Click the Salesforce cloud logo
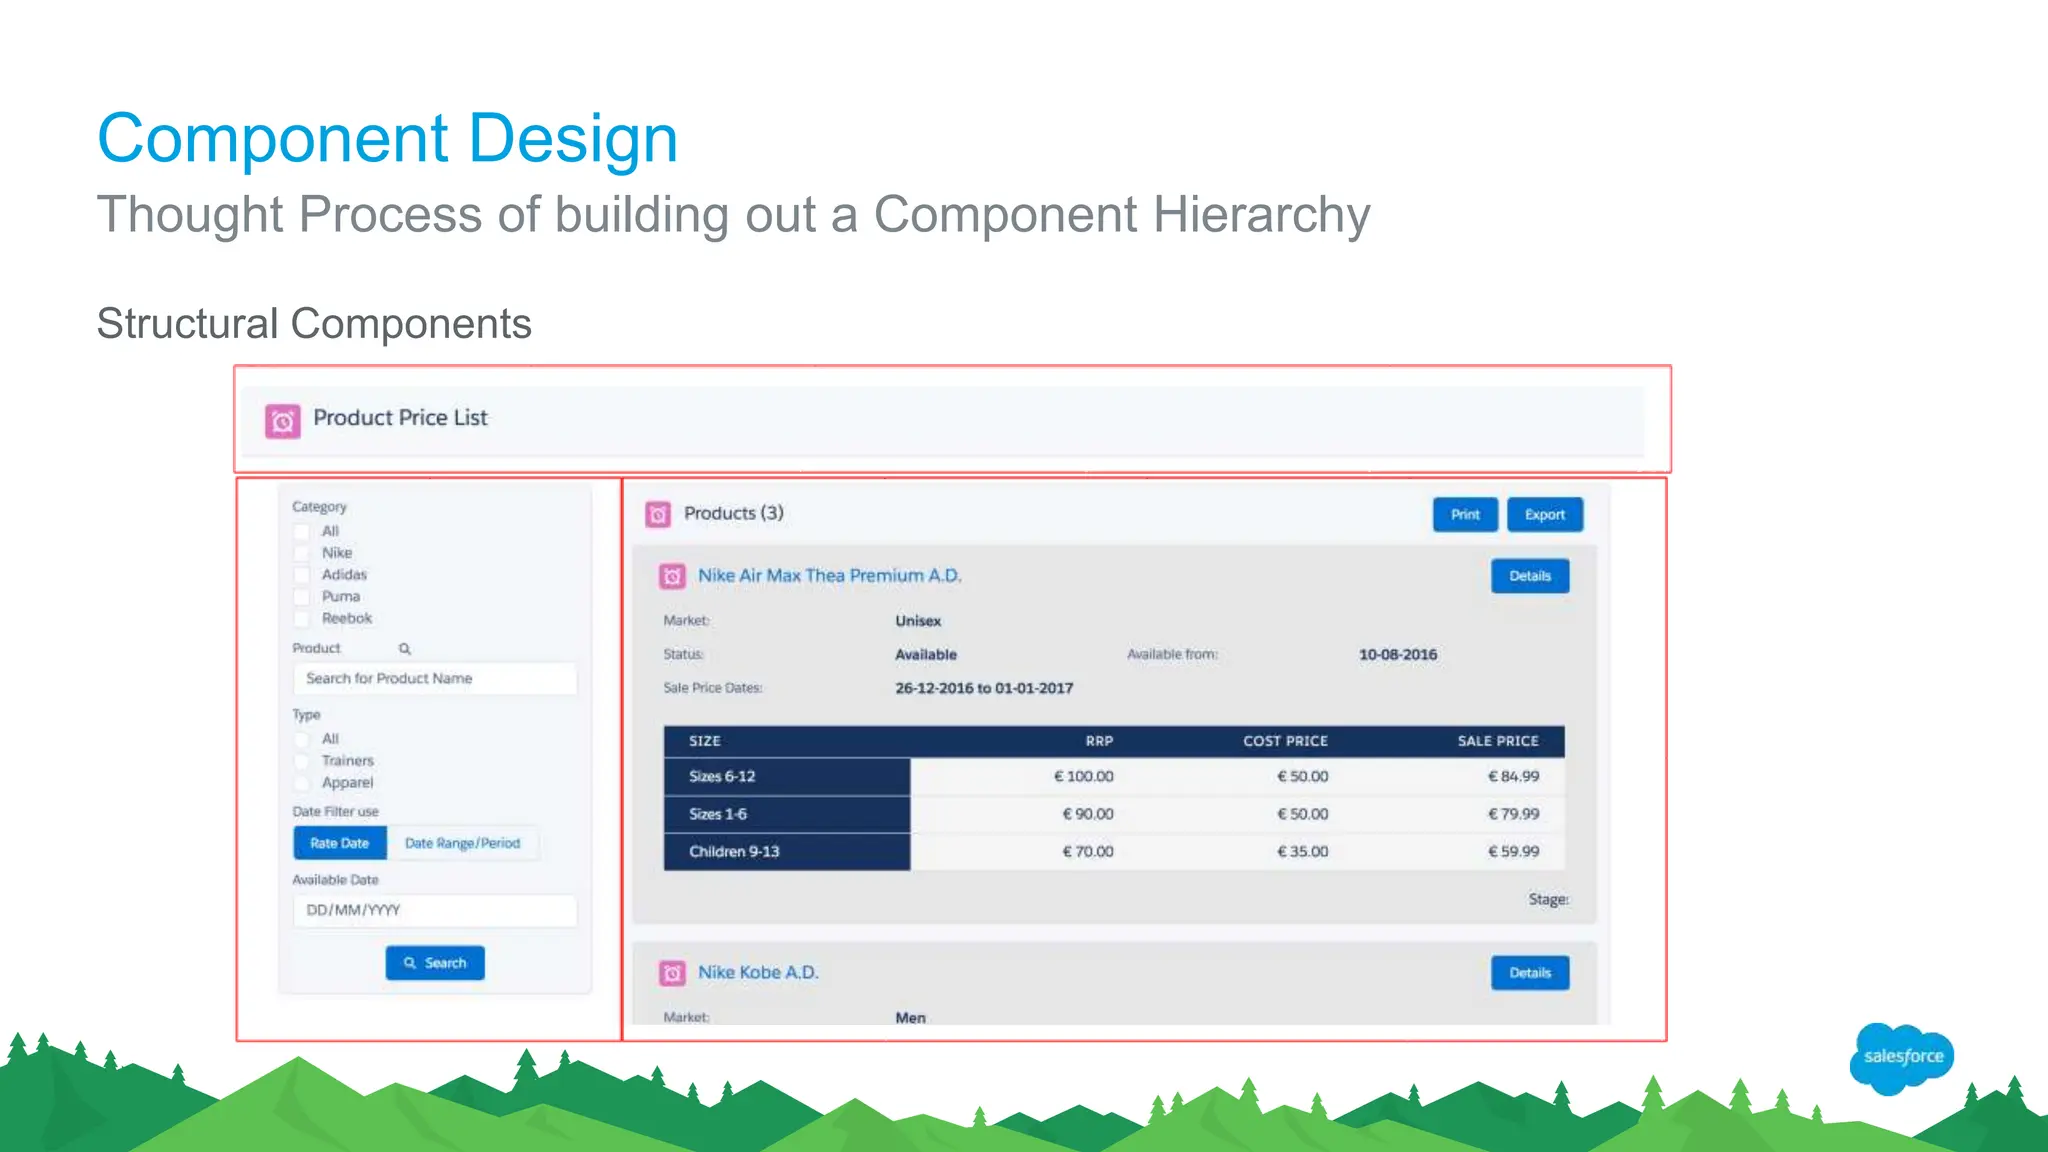This screenshot has width=2048, height=1152. pyautogui.click(x=1901, y=1057)
